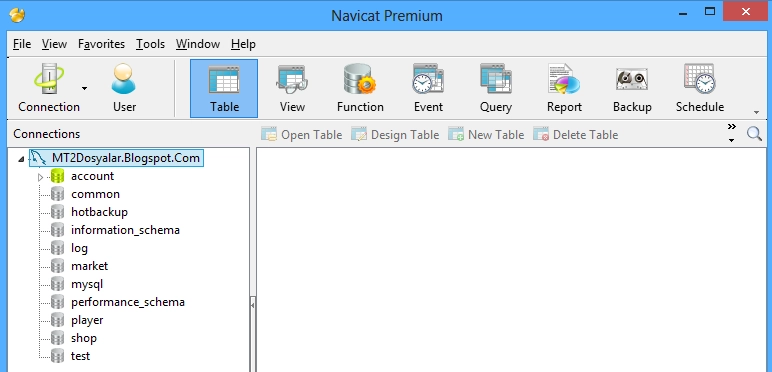Click the New Table button

click(x=486, y=134)
